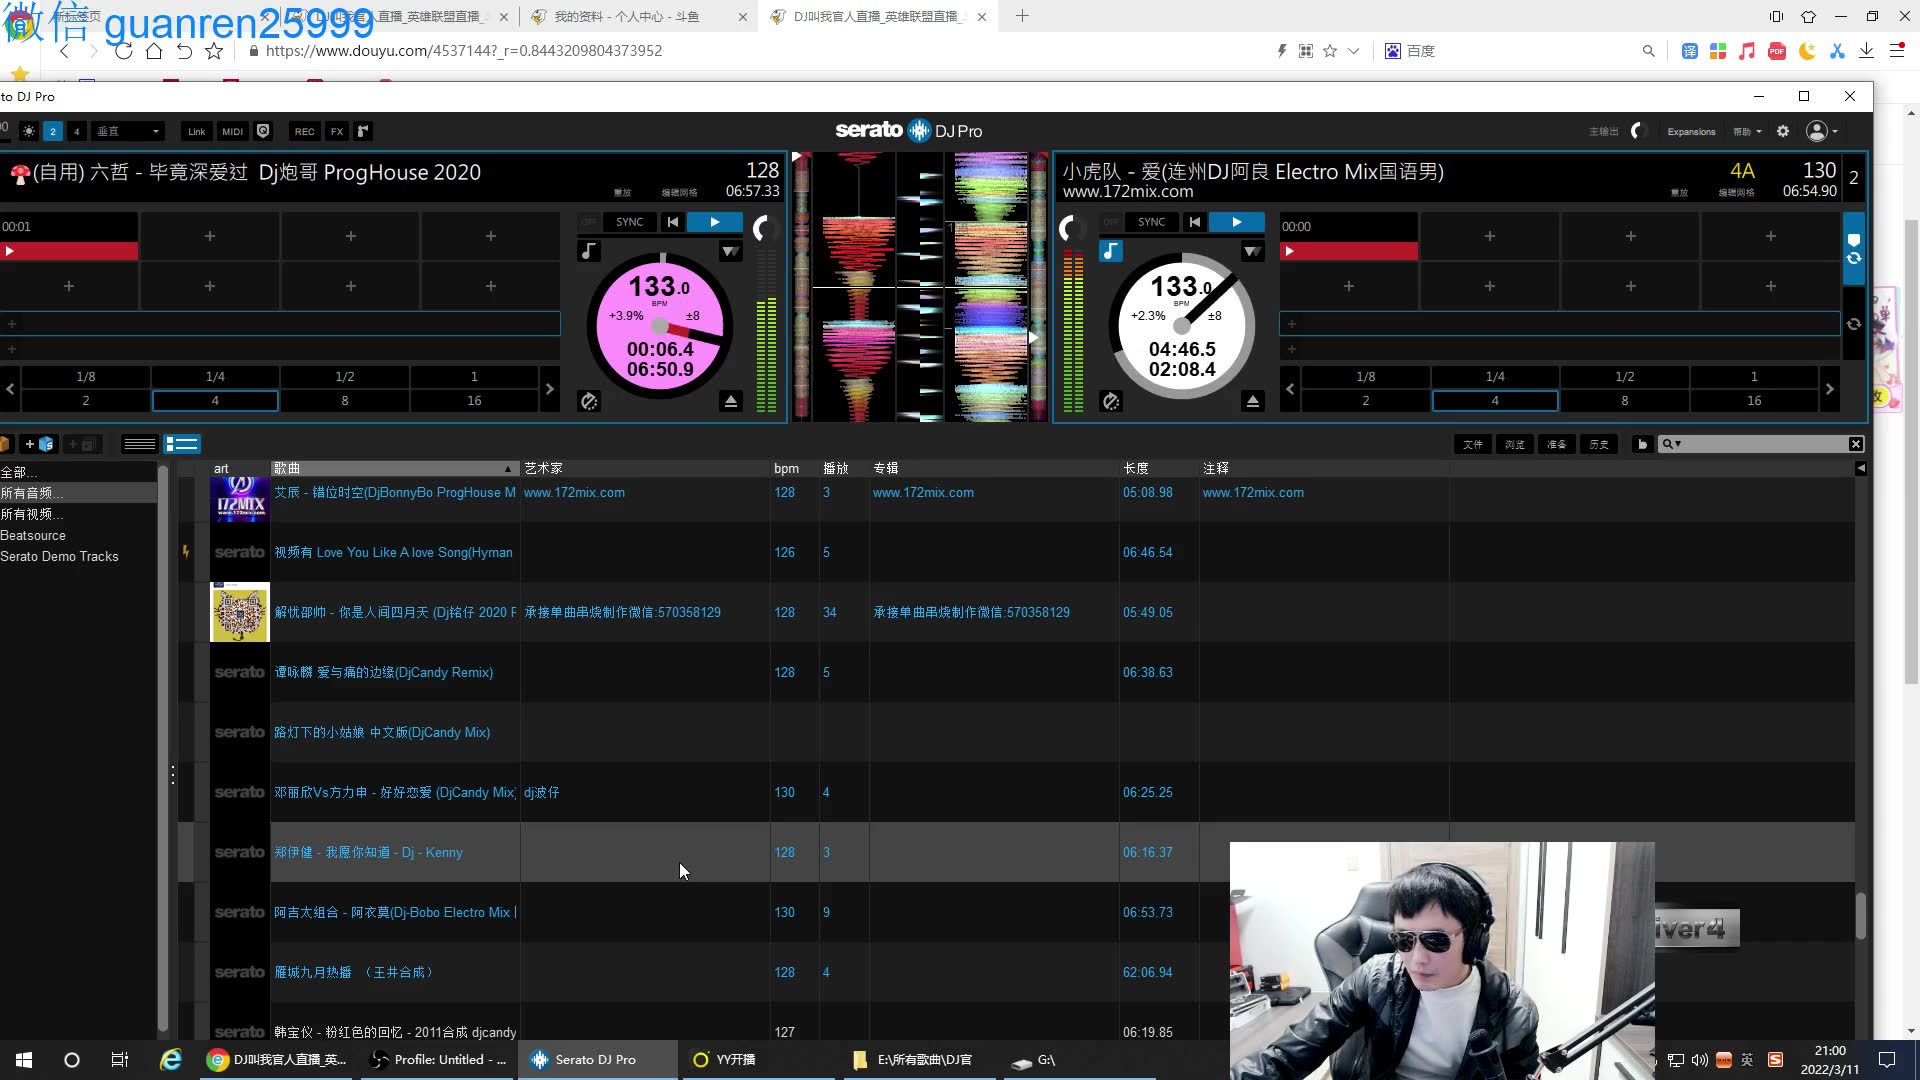Open the user account dropdown
This screenshot has width=1920, height=1080.
[1822, 131]
